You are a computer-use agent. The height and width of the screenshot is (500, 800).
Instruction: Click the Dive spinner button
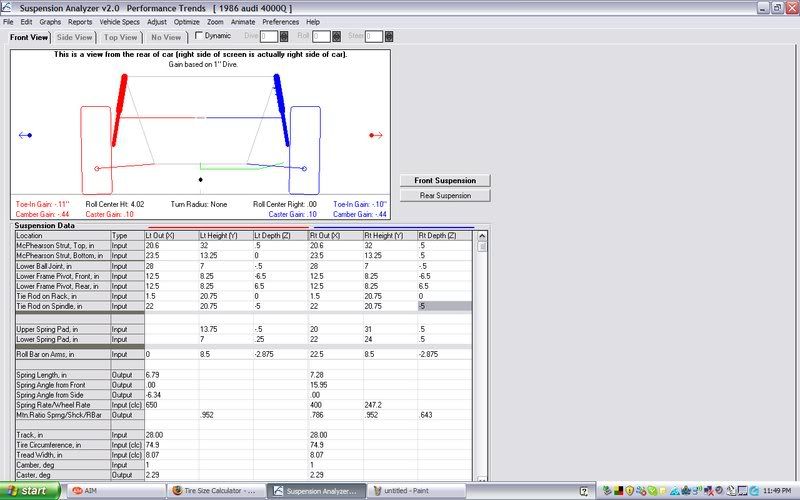[284, 37]
